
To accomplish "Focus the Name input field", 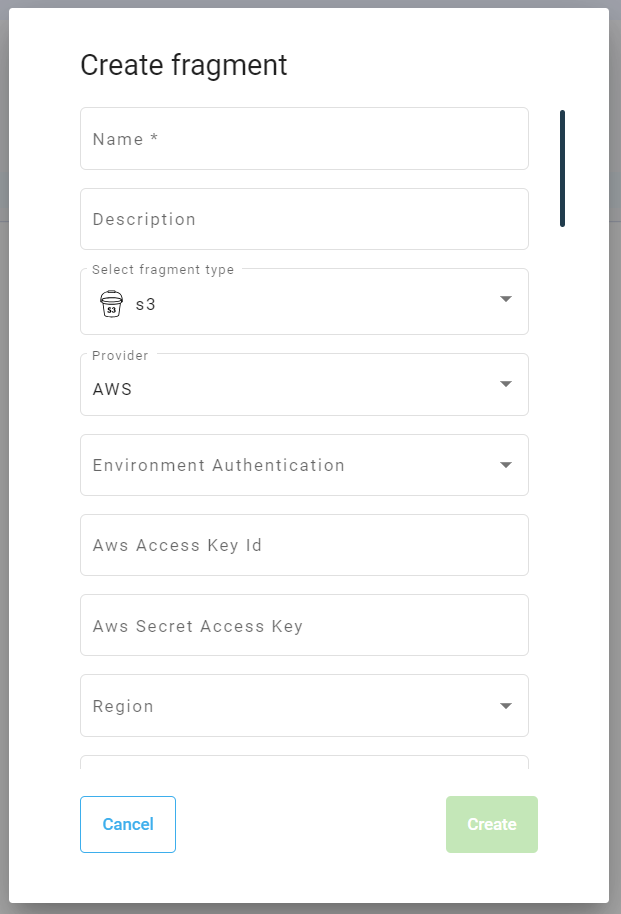I will (304, 139).
